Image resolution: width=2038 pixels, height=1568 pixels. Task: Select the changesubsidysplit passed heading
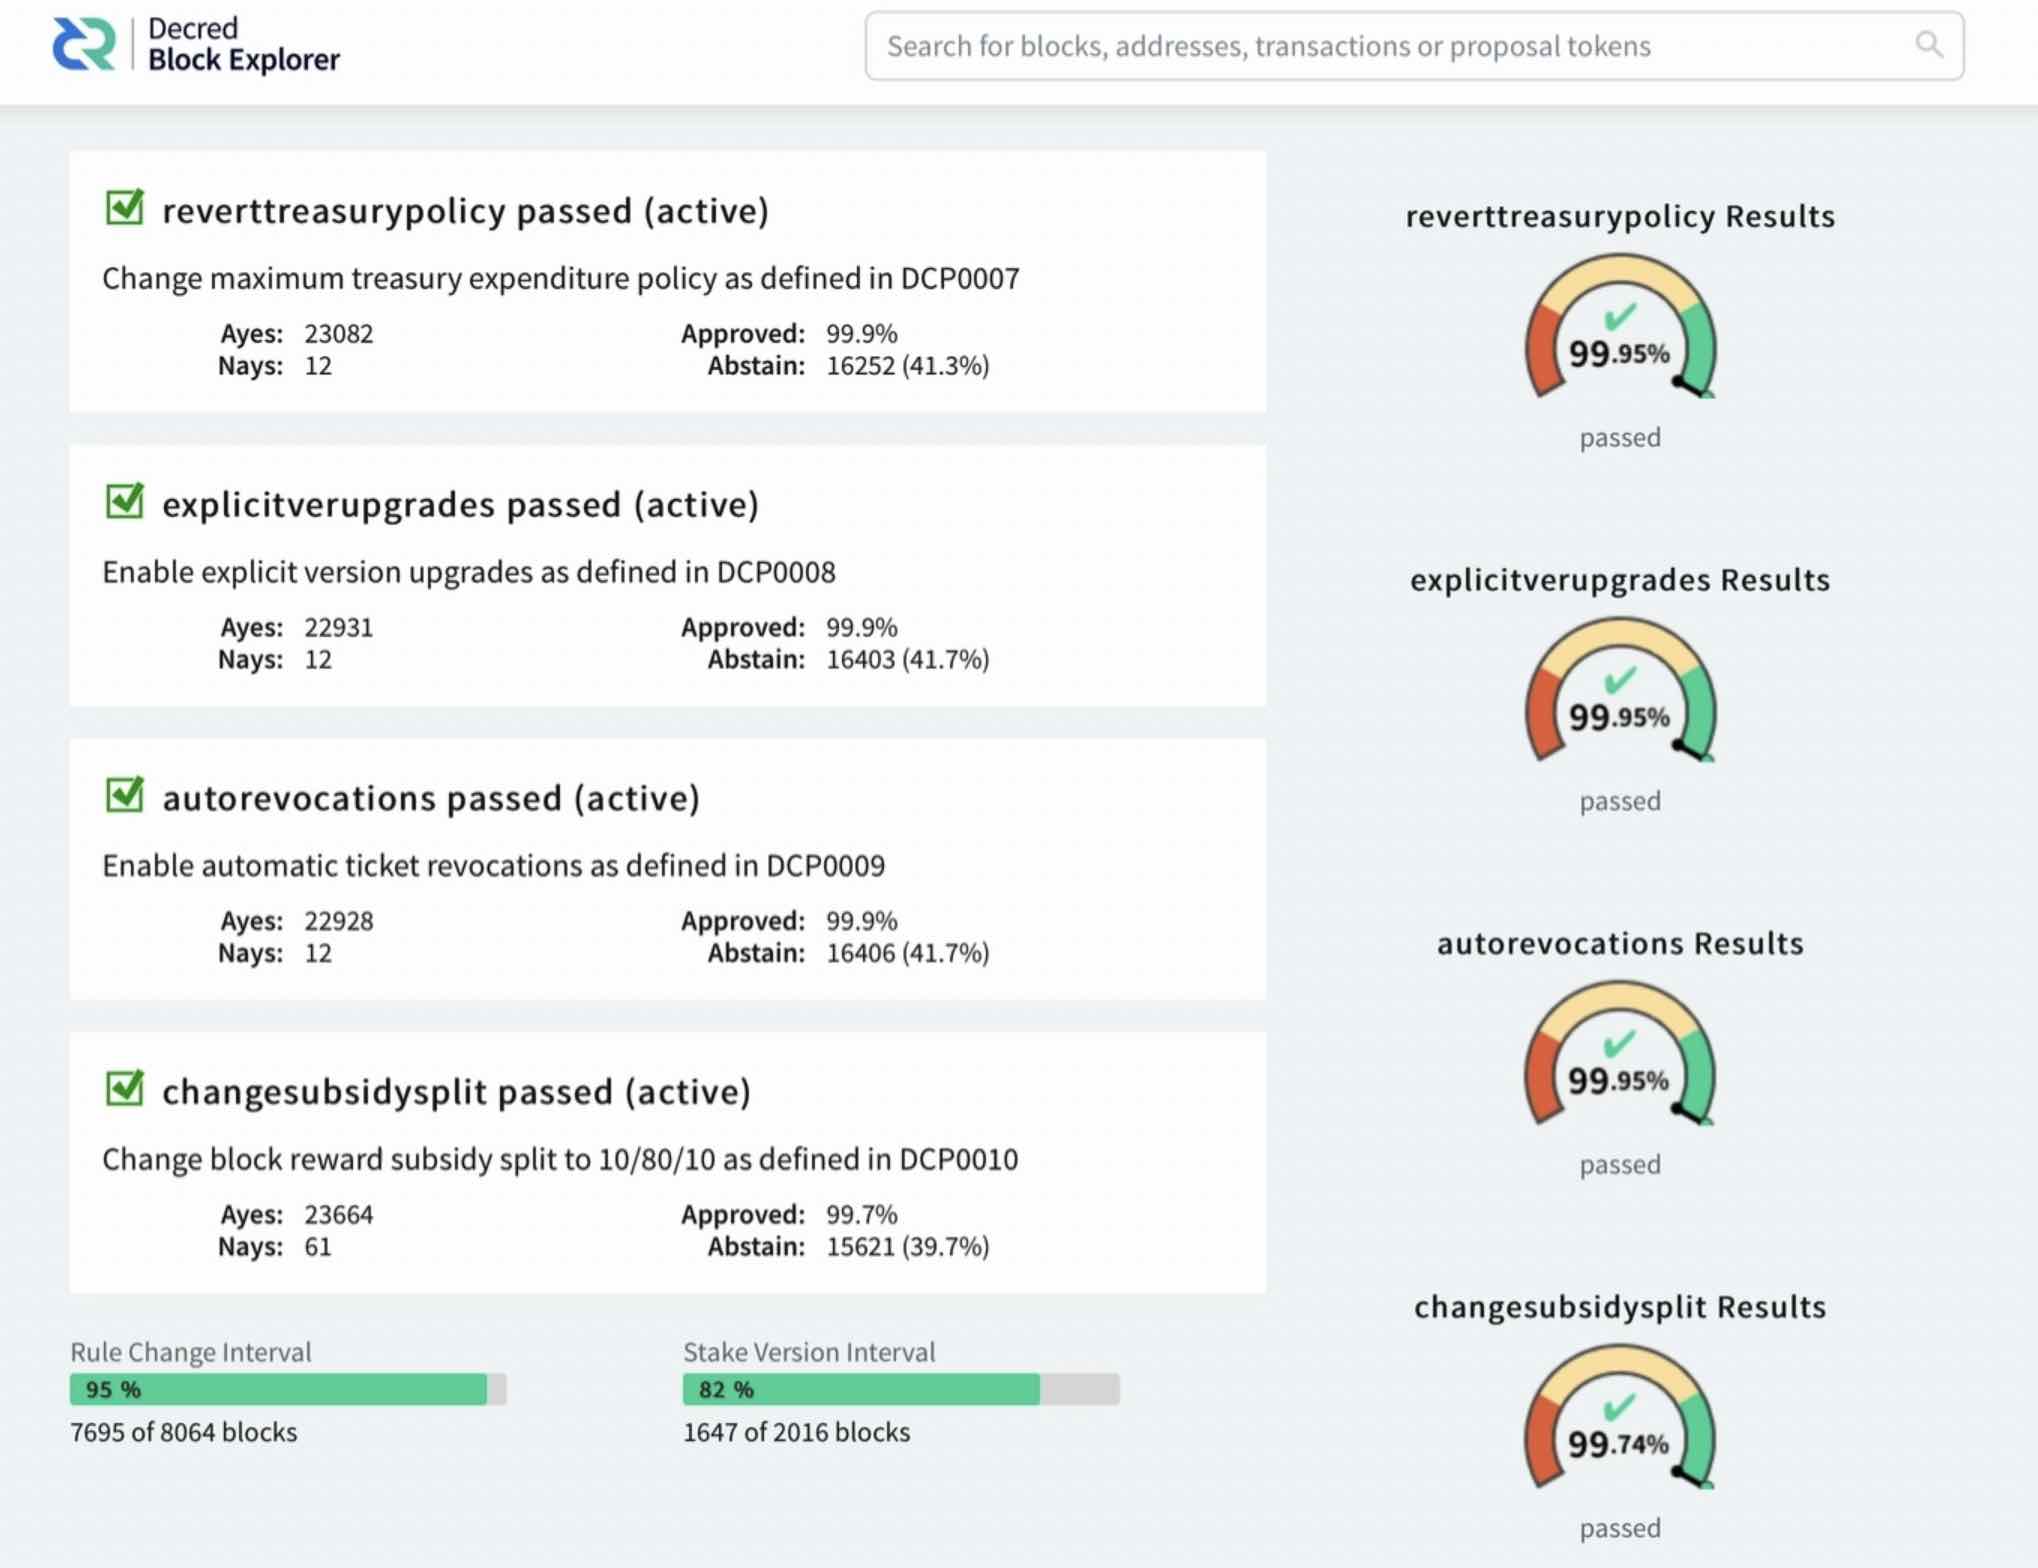456,1092
